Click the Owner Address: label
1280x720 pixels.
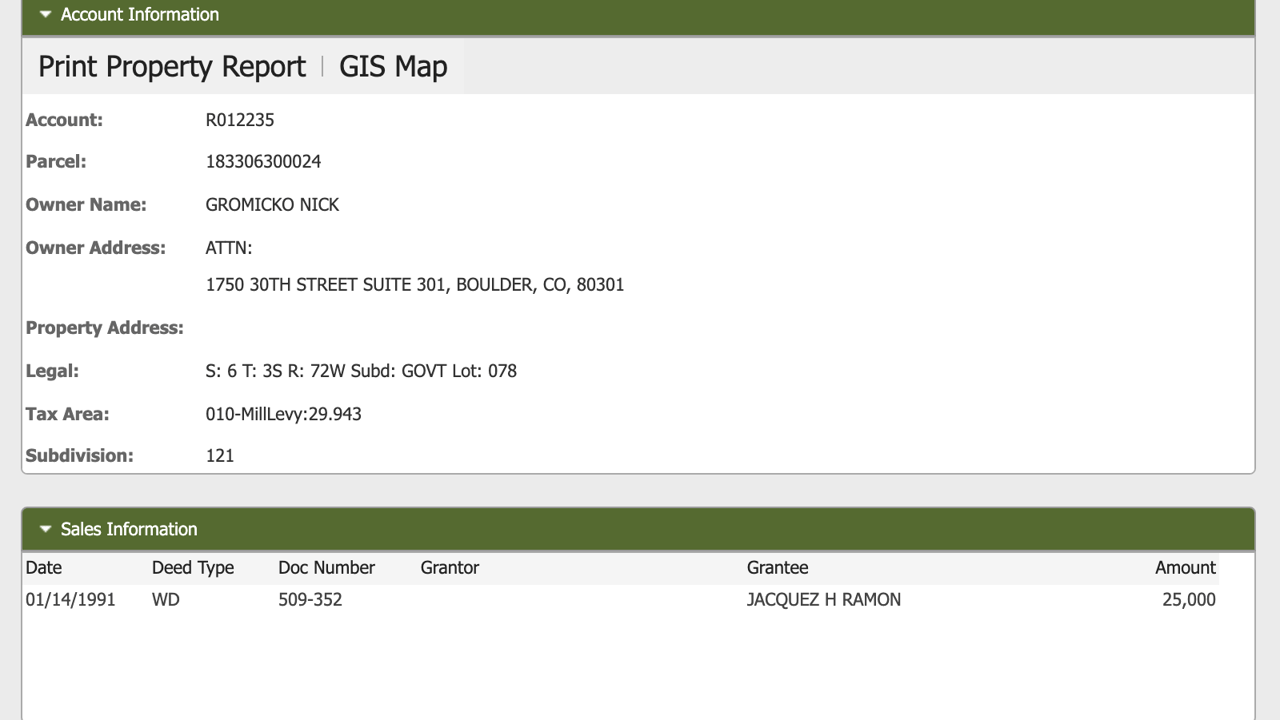(96, 247)
